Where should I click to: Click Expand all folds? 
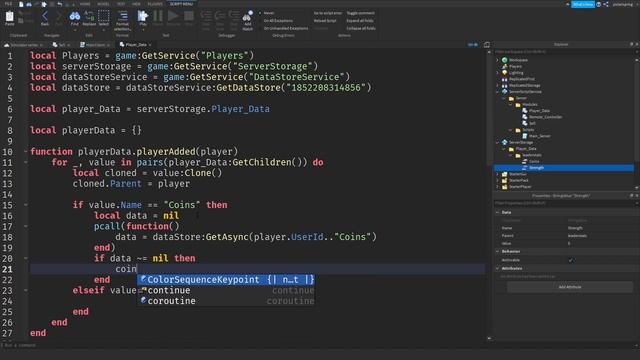point(359,20)
